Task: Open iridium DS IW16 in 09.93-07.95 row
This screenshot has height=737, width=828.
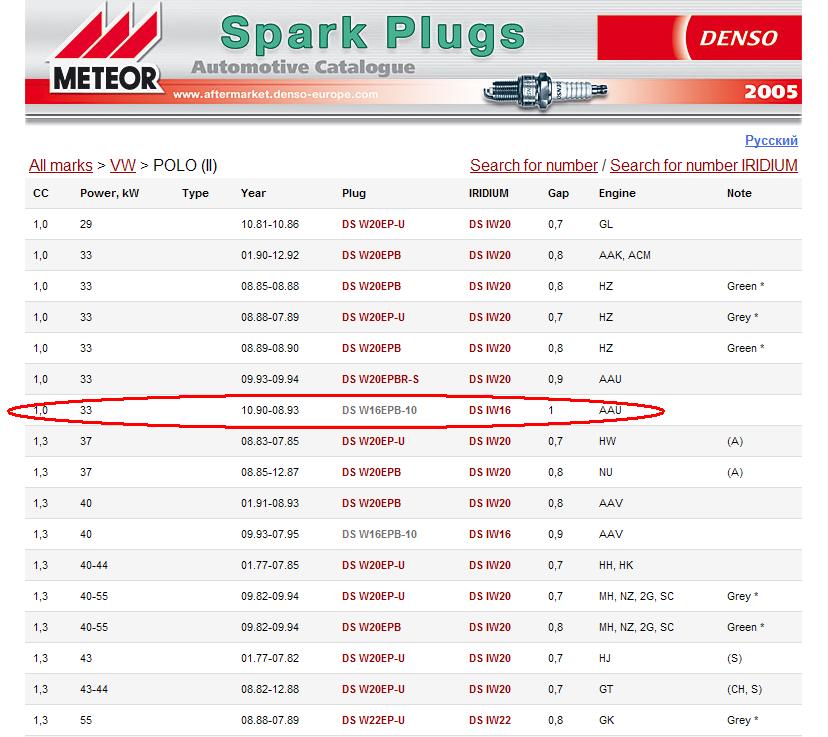Action: tap(490, 534)
